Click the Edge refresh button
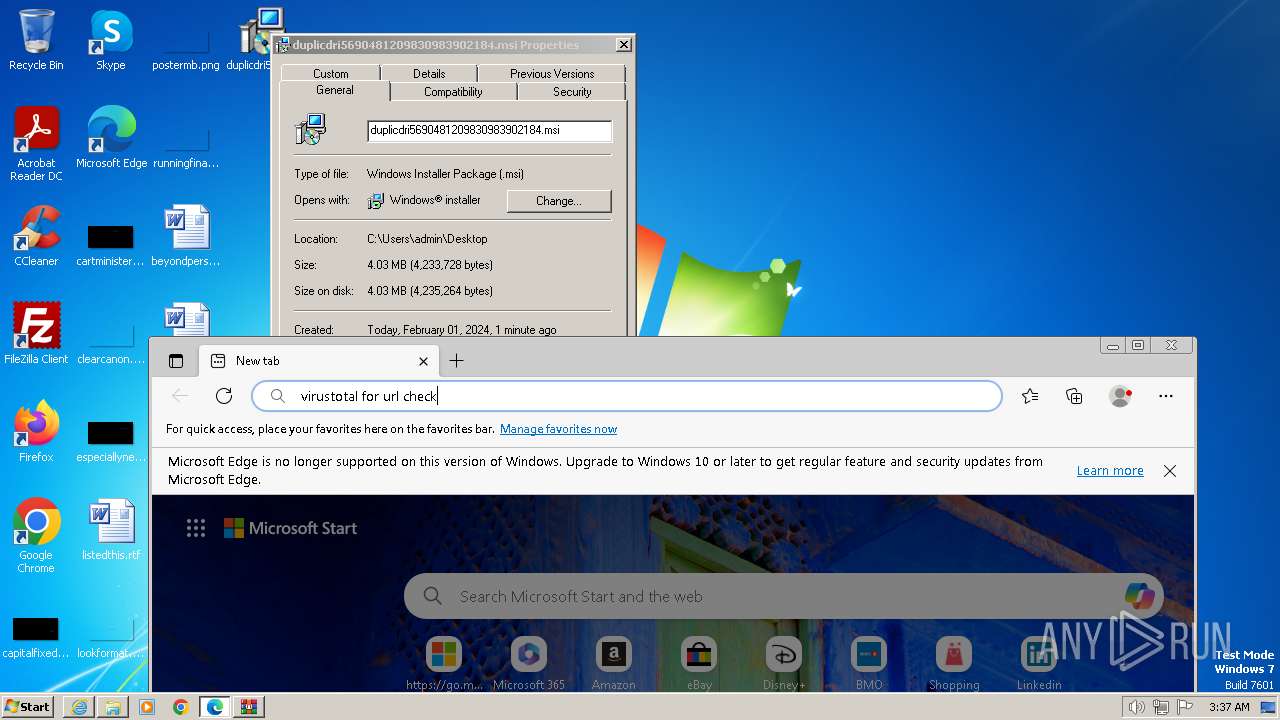Viewport: 1280px width, 720px height. (x=224, y=396)
